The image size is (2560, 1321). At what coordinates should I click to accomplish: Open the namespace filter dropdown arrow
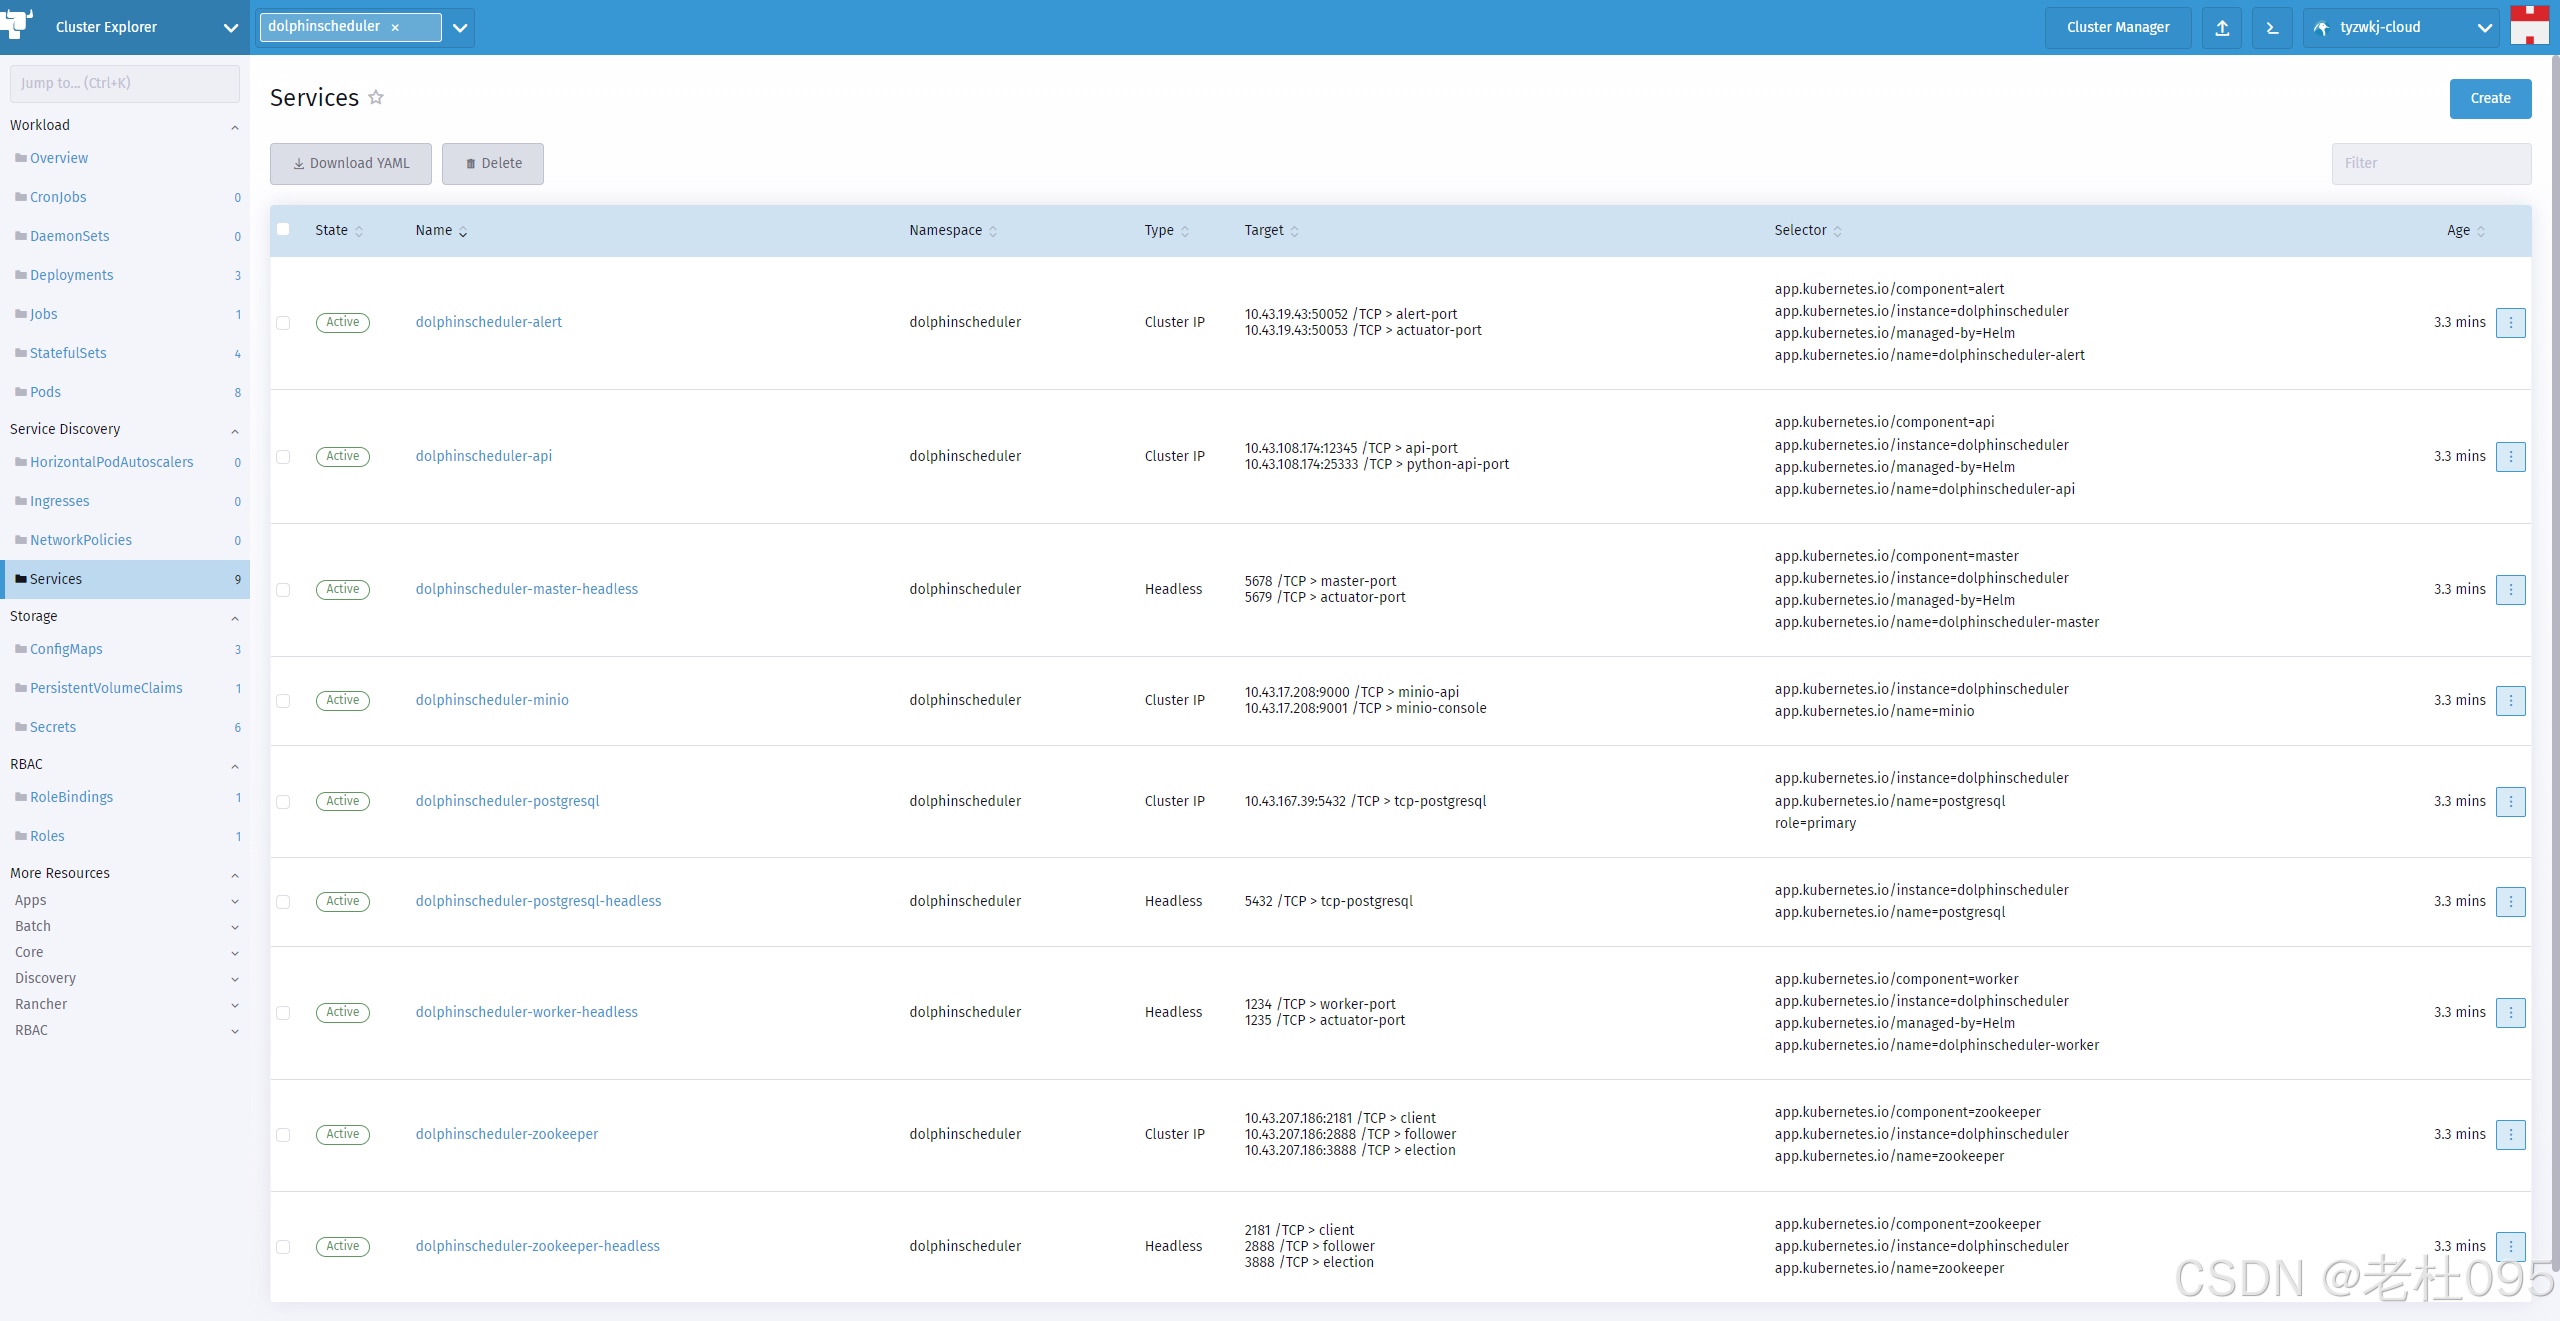[460, 28]
